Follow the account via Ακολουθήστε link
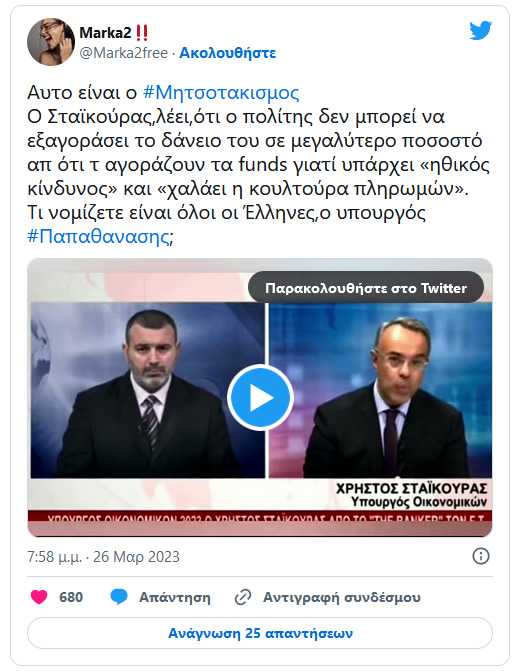 [x=227, y=53]
